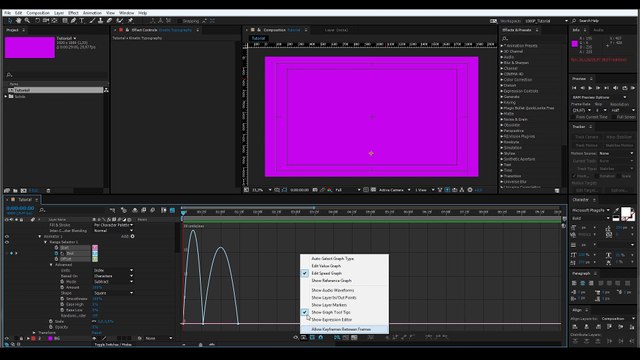The width and height of the screenshot is (640, 360).
Task: Select the Rotation tool in the toolbar
Action: tap(37, 21)
